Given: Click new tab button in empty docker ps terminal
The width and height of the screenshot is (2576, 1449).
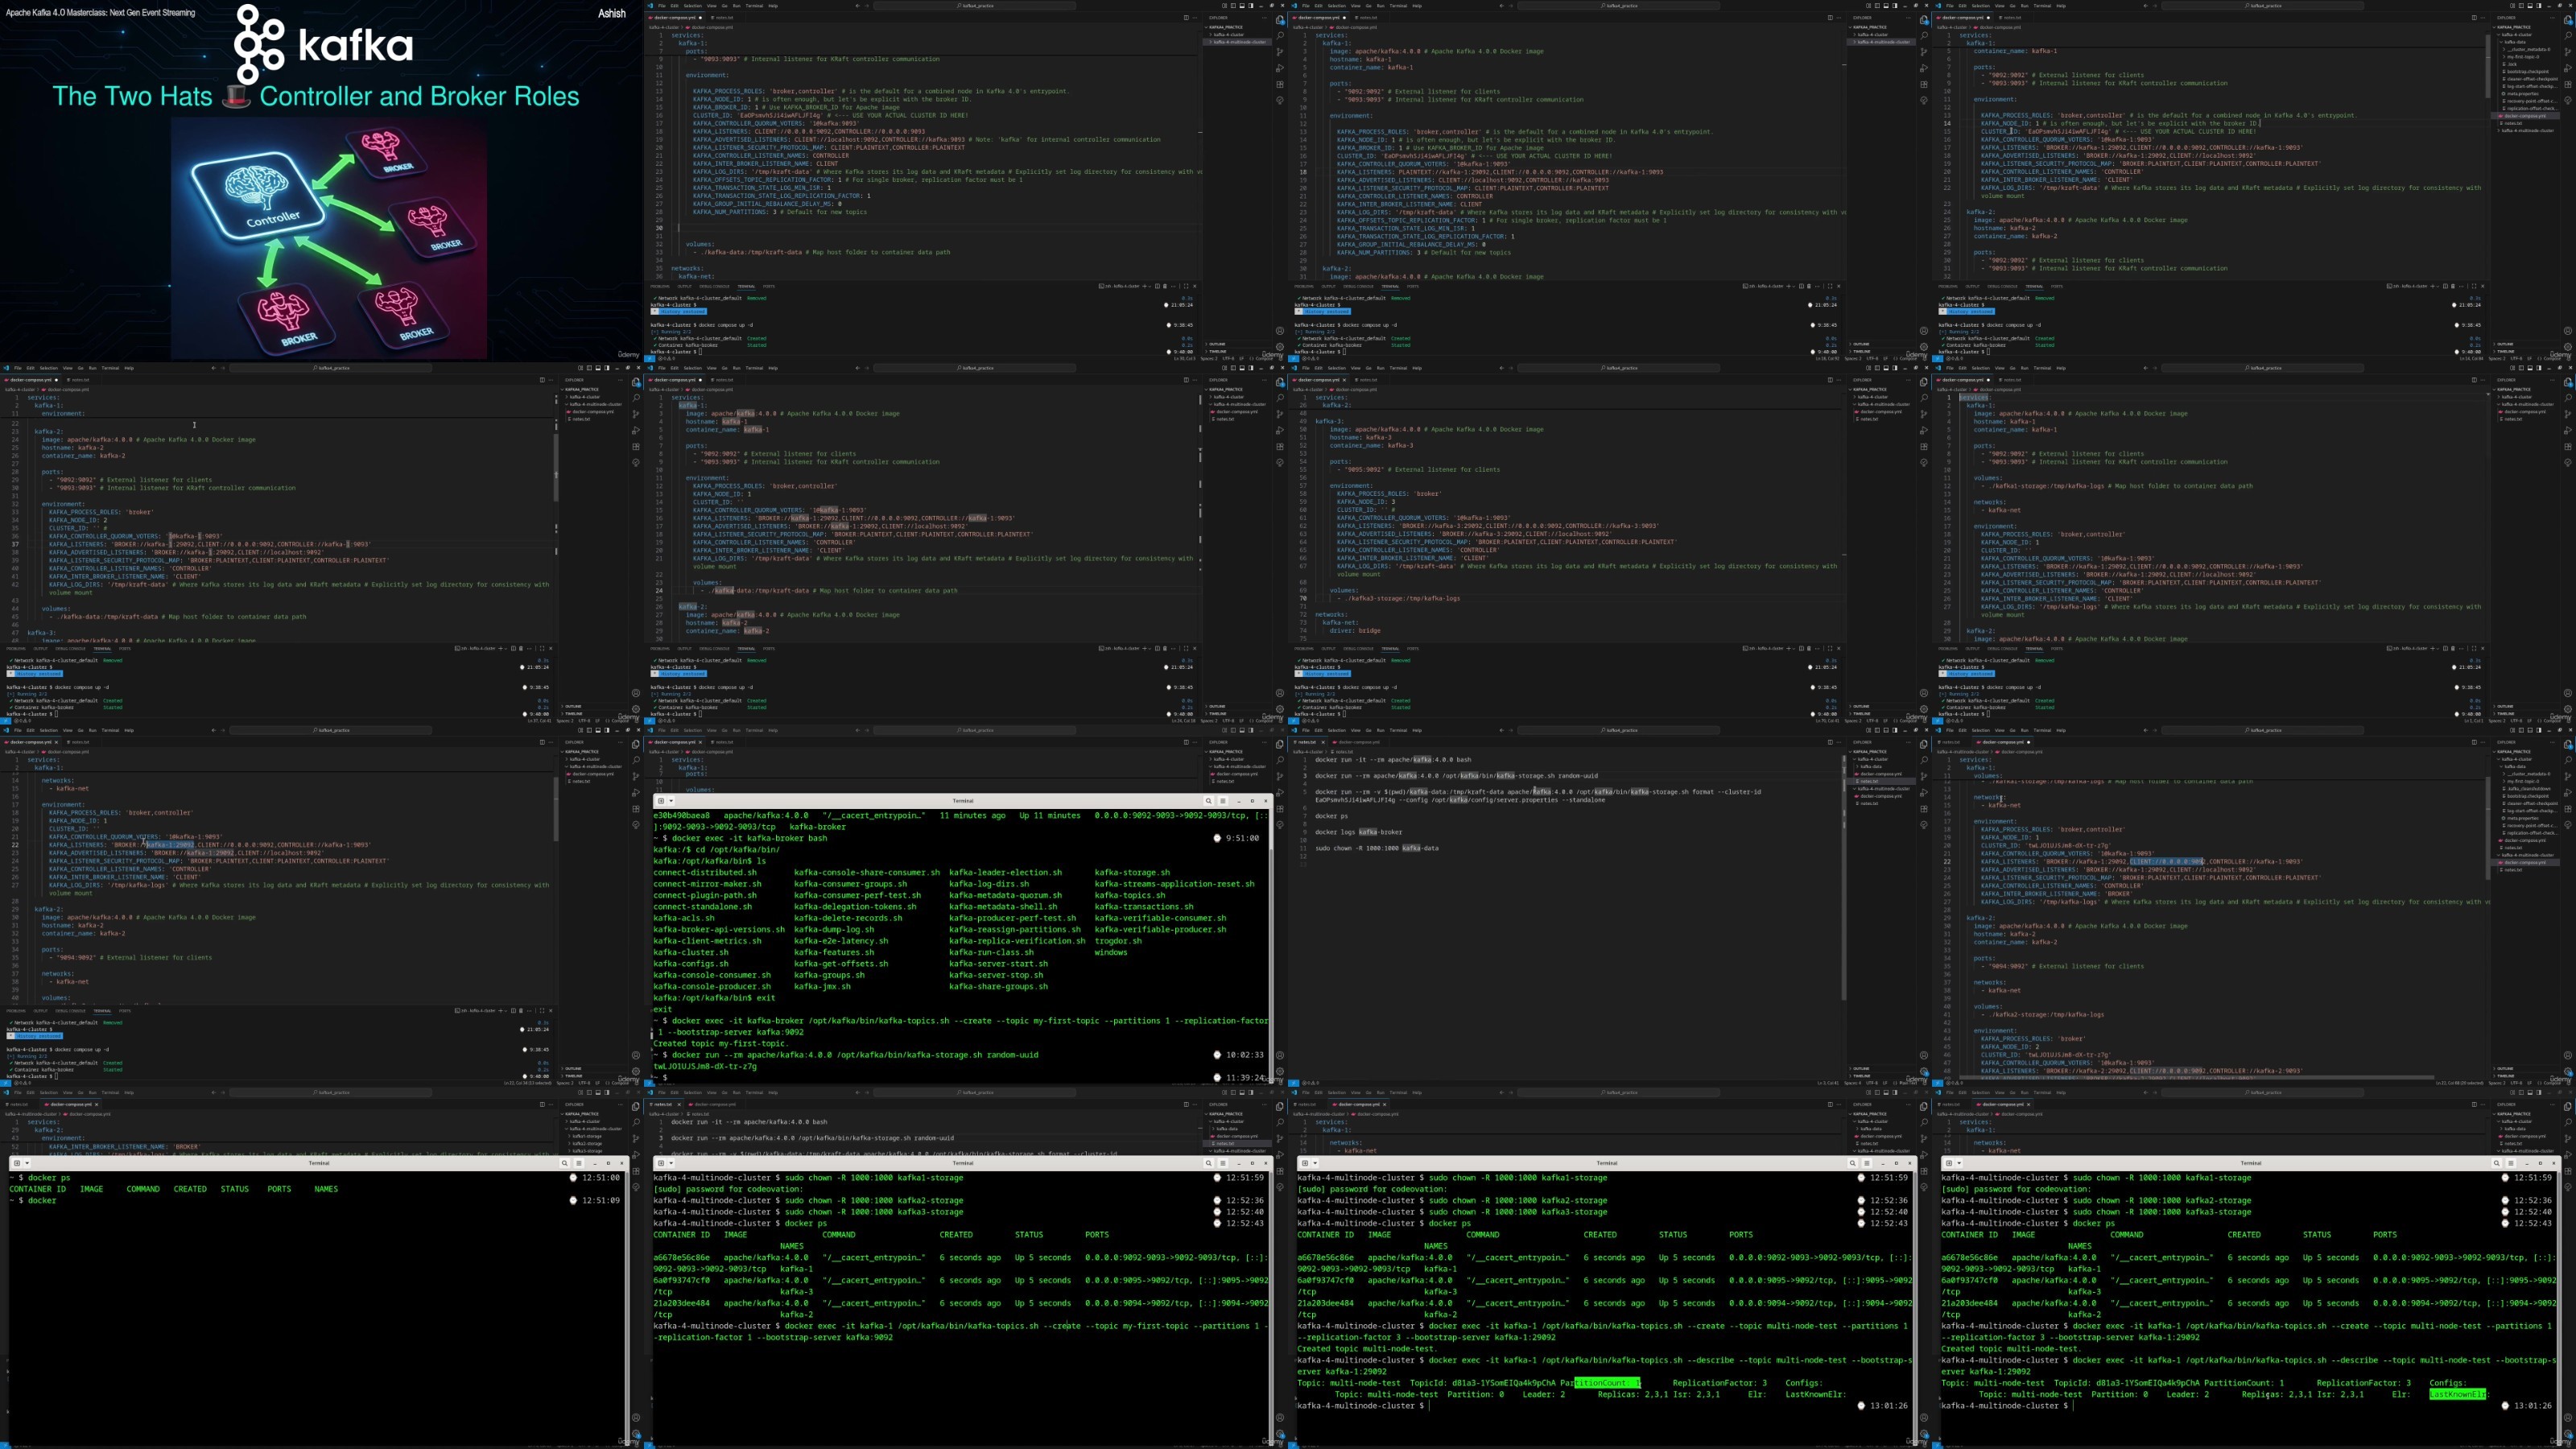Looking at the screenshot, I should tap(17, 1163).
